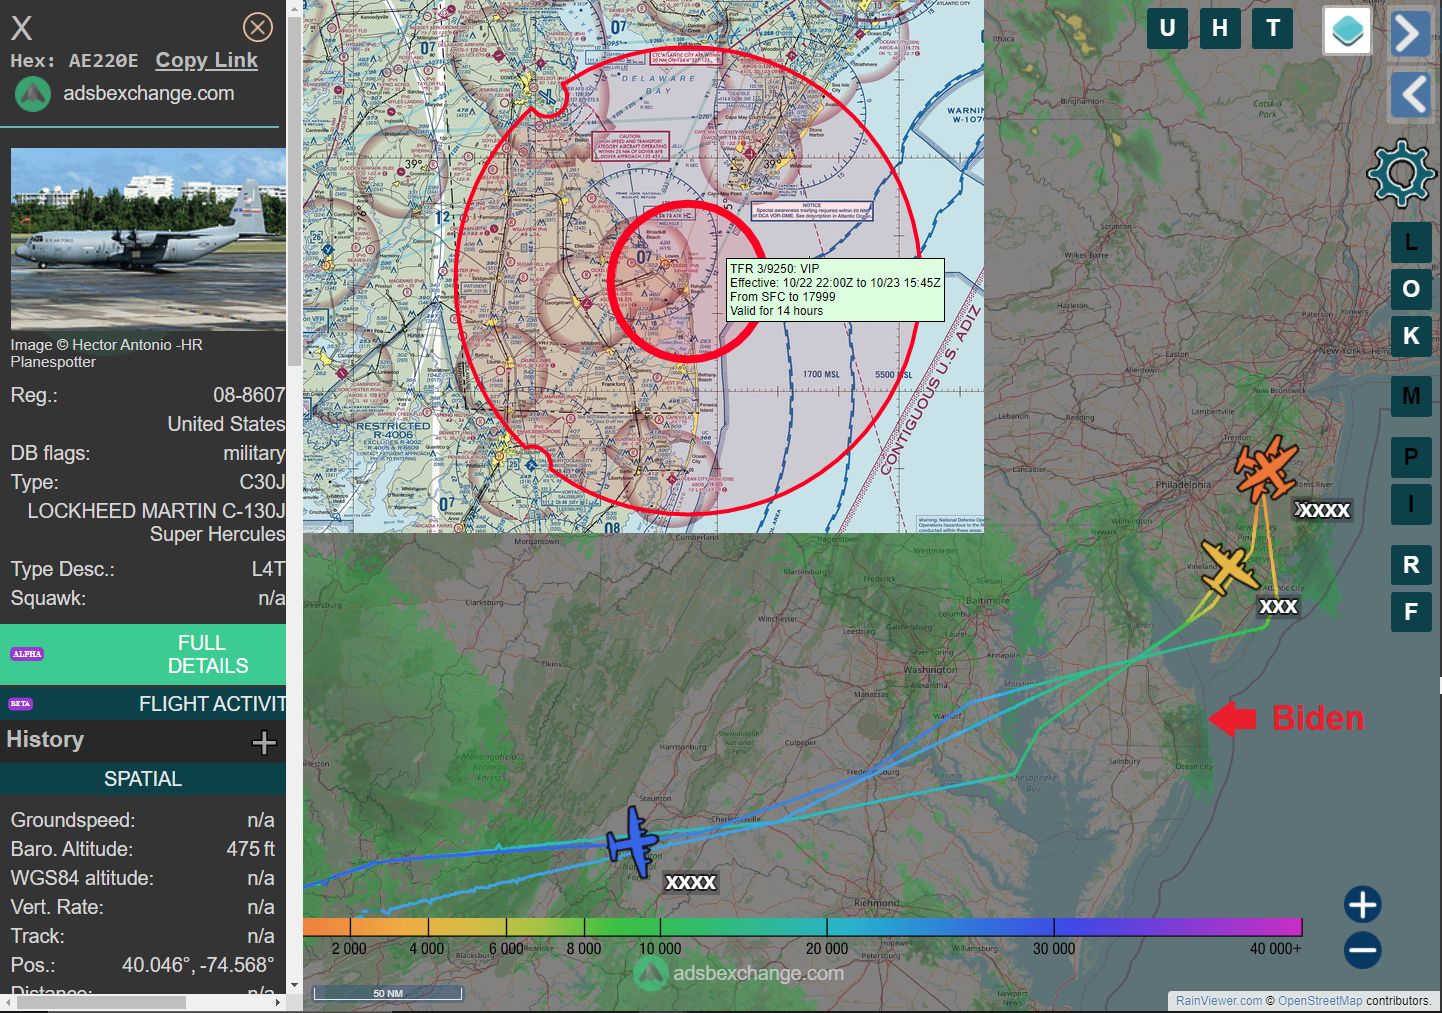Click the BETA badge on Flight Activity
Screen dimensions: 1442x1013
20,704
